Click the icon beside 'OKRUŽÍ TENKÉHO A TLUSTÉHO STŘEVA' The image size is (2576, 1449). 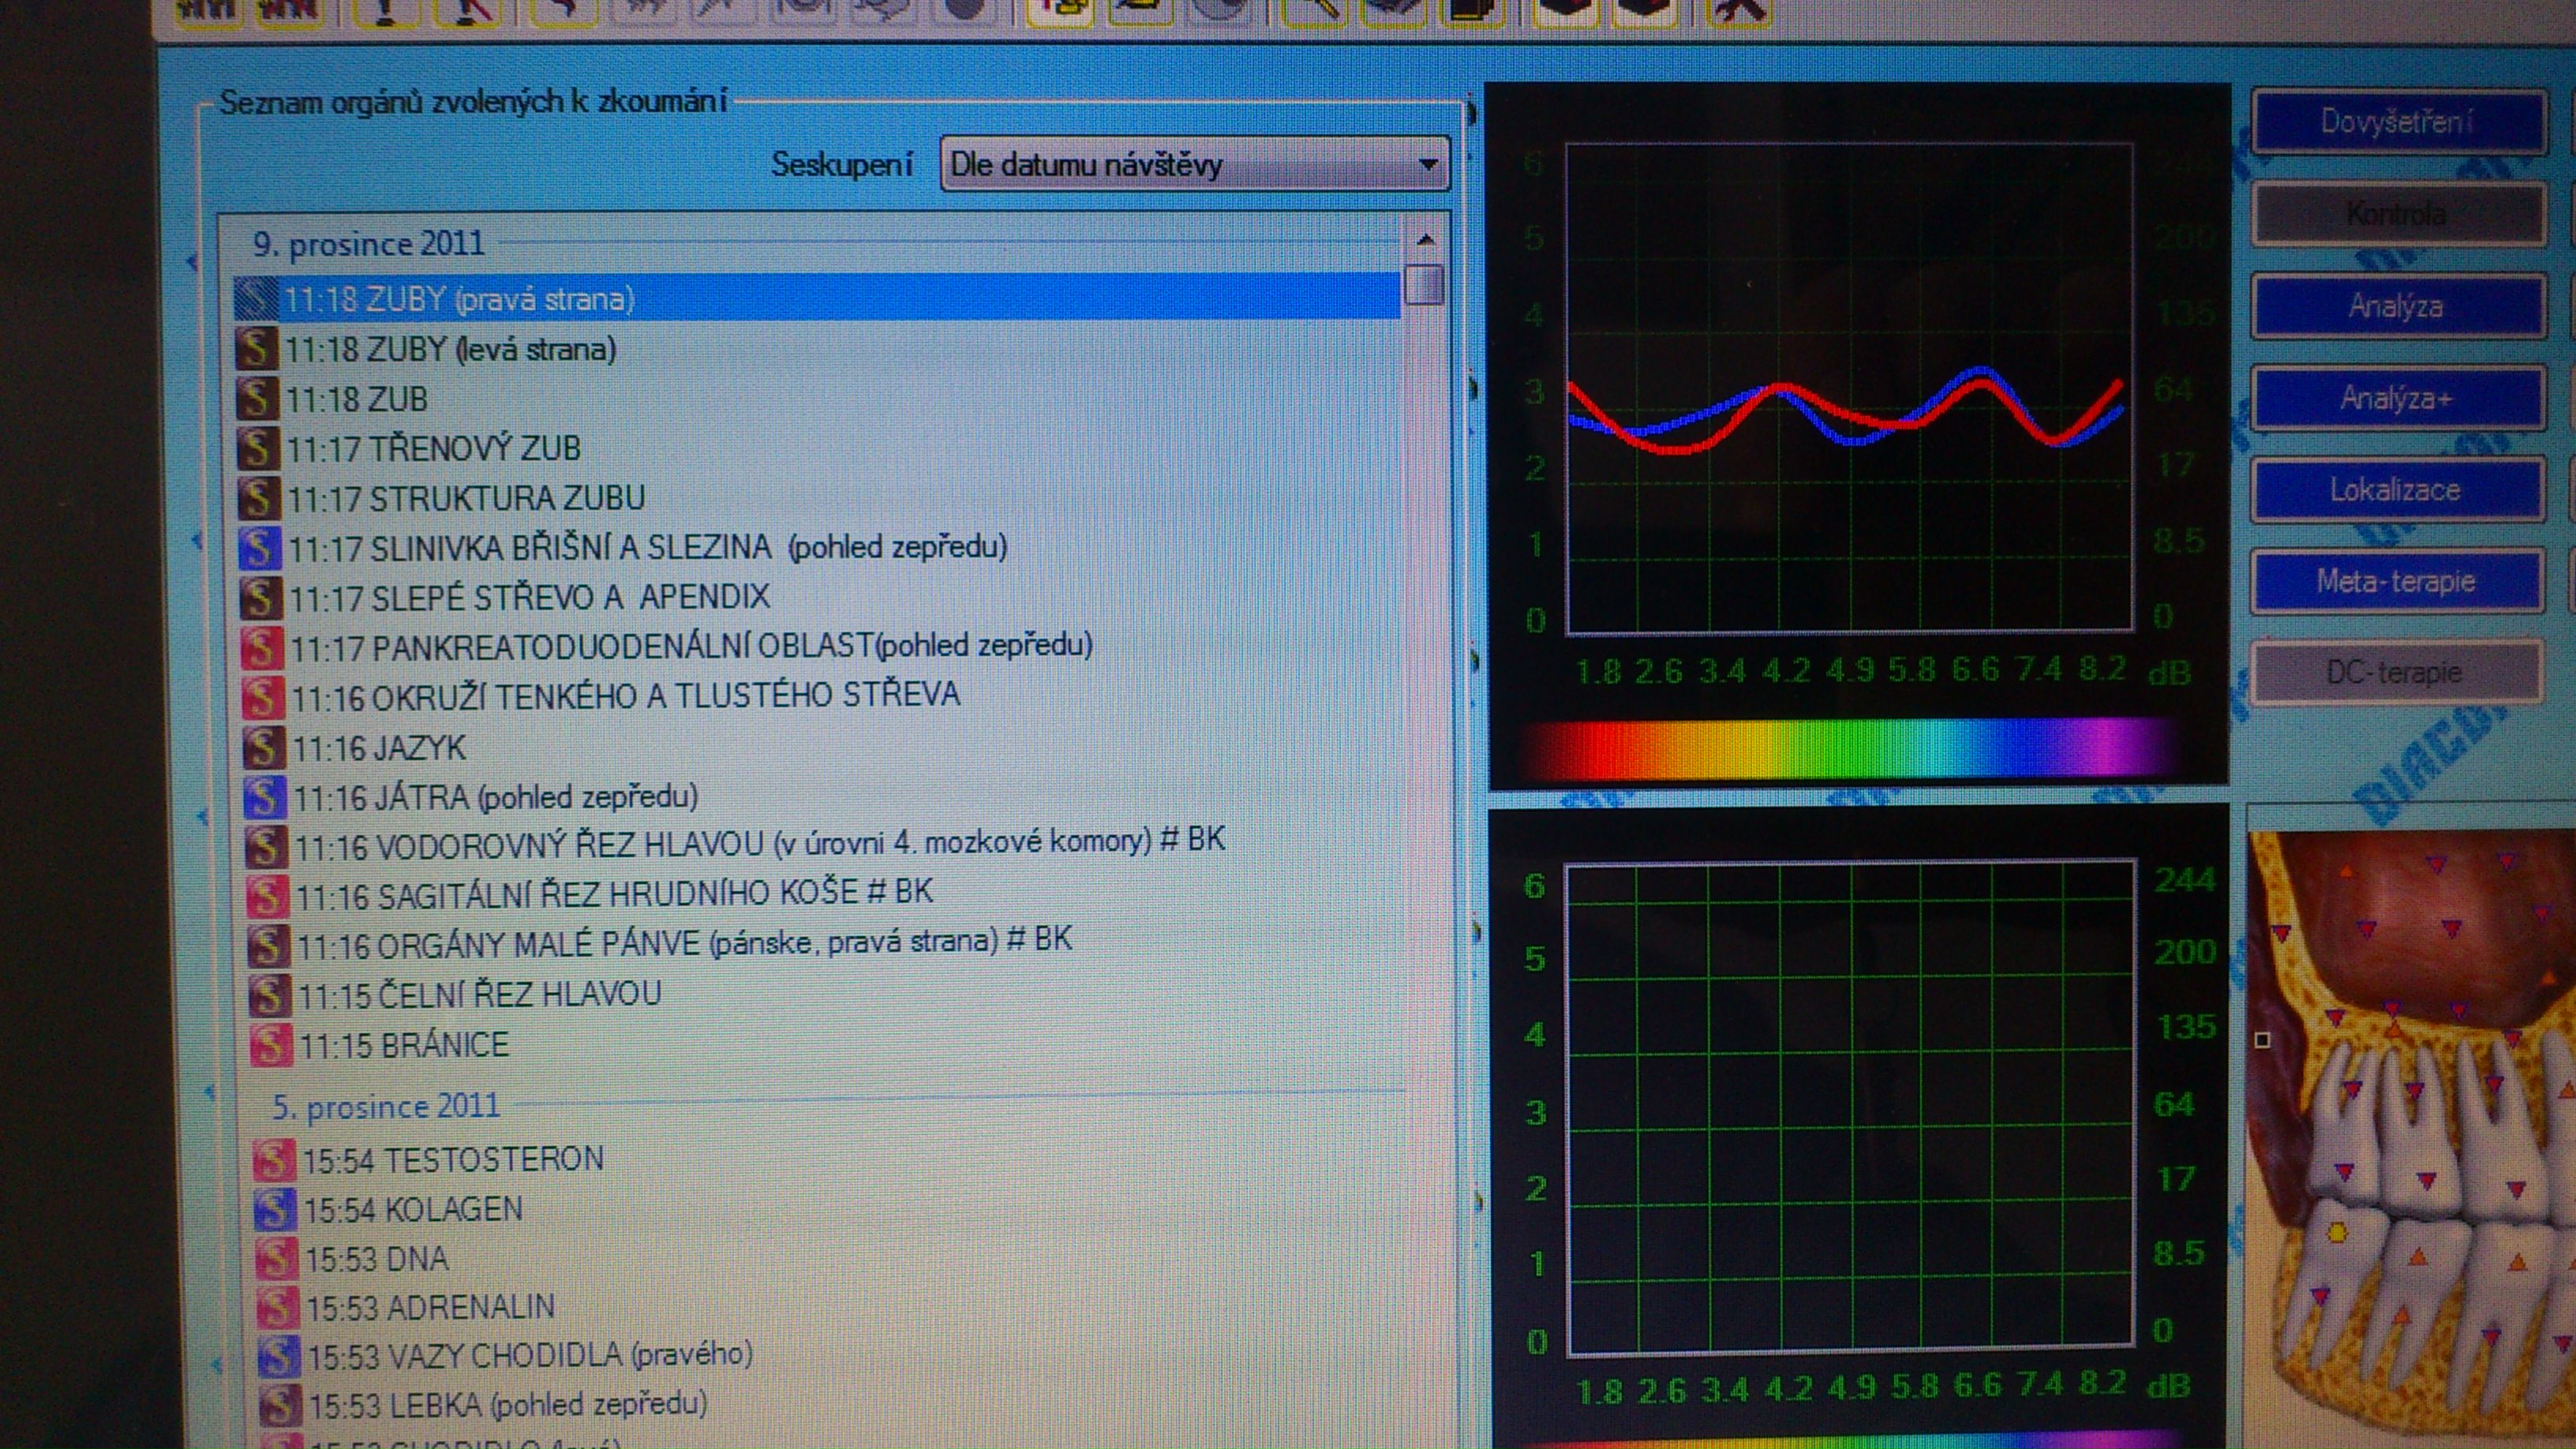pyautogui.click(x=263, y=696)
